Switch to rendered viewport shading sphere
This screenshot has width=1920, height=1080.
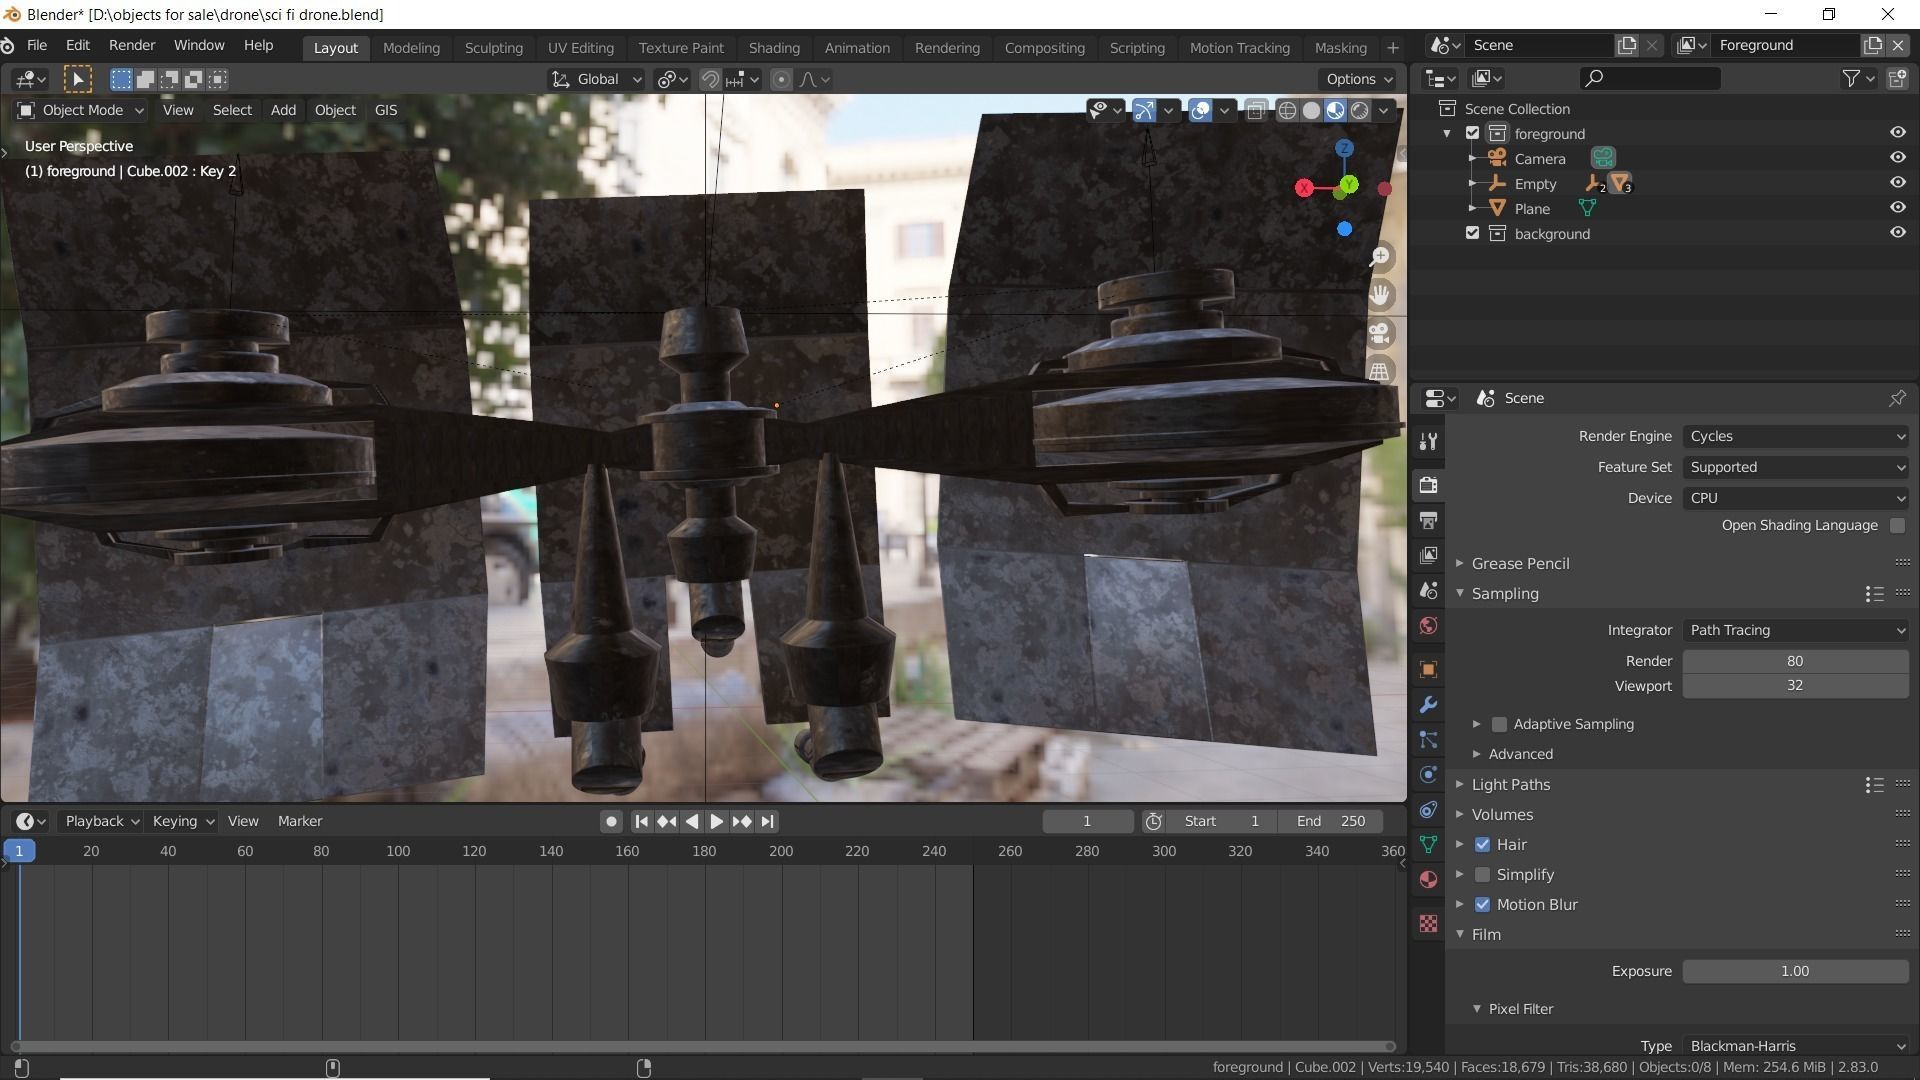click(x=1360, y=110)
